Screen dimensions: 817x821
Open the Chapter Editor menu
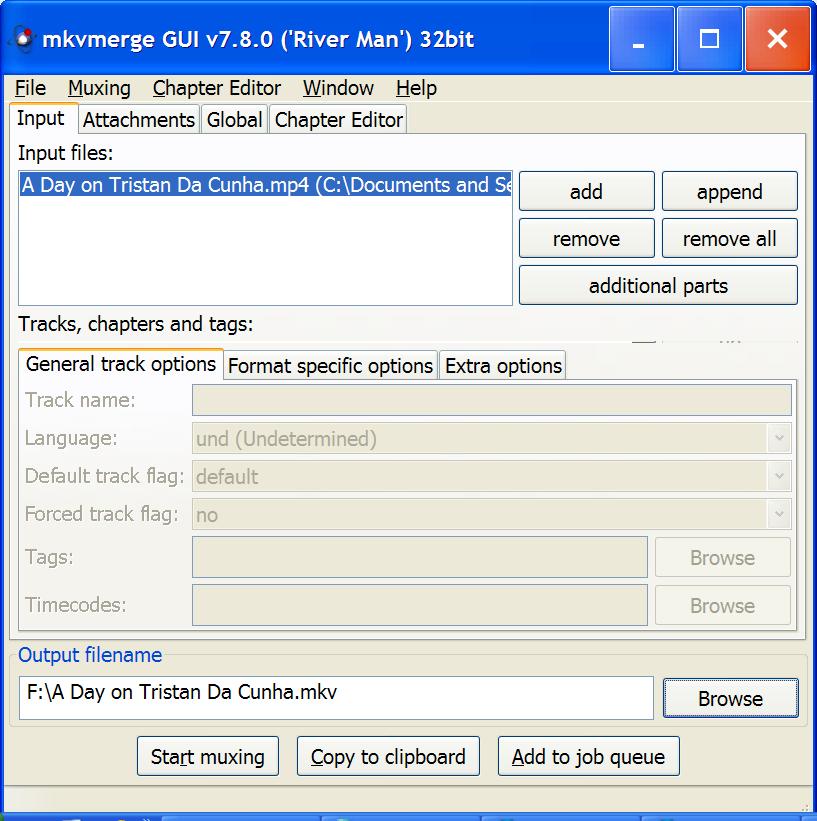[x=217, y=88]
